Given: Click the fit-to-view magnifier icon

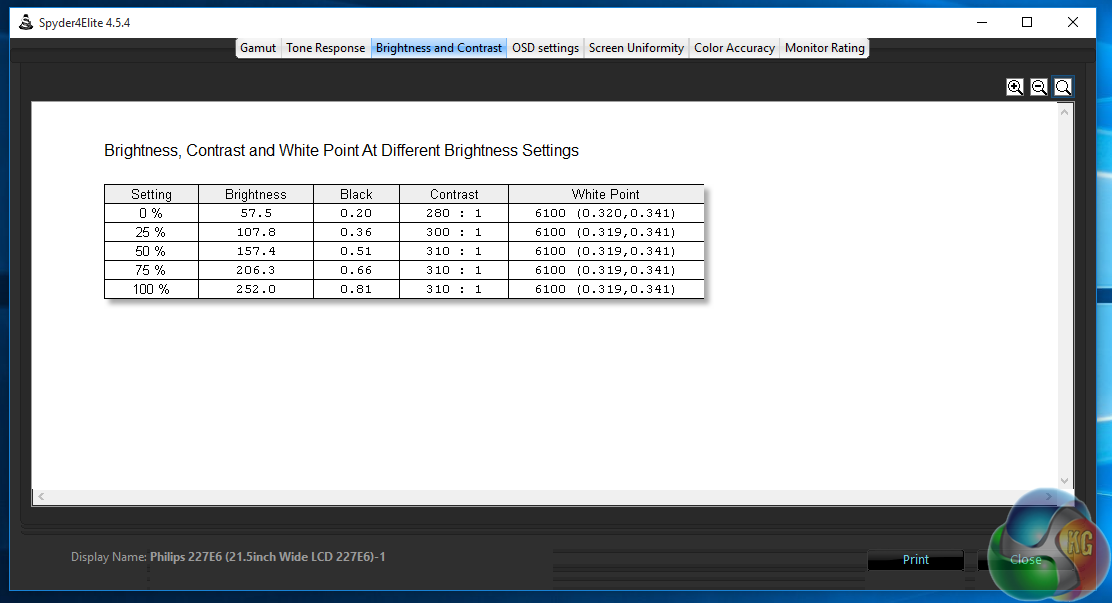Looking at the screenshot, I should [x=1063, y=87].
